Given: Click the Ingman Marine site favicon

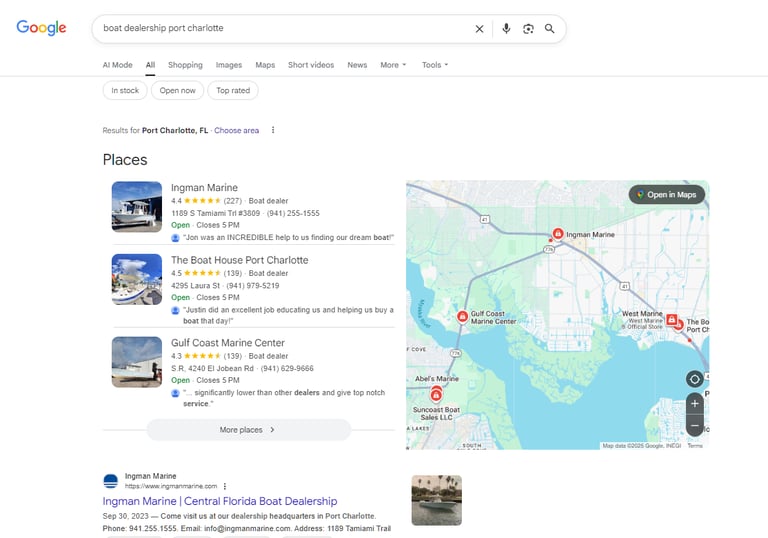Looking at the screenshot, I should pos(111,481).
